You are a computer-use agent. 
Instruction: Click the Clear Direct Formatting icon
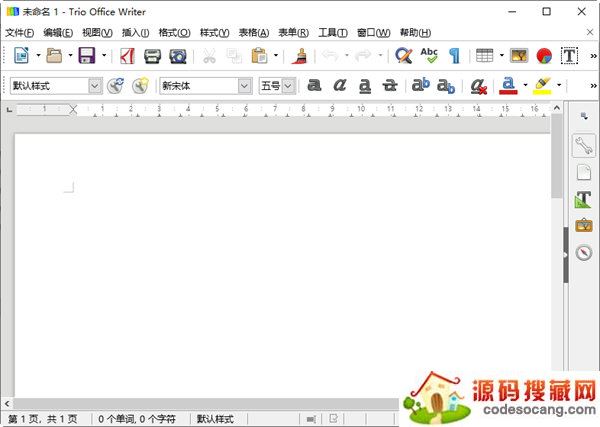point(478,86)
